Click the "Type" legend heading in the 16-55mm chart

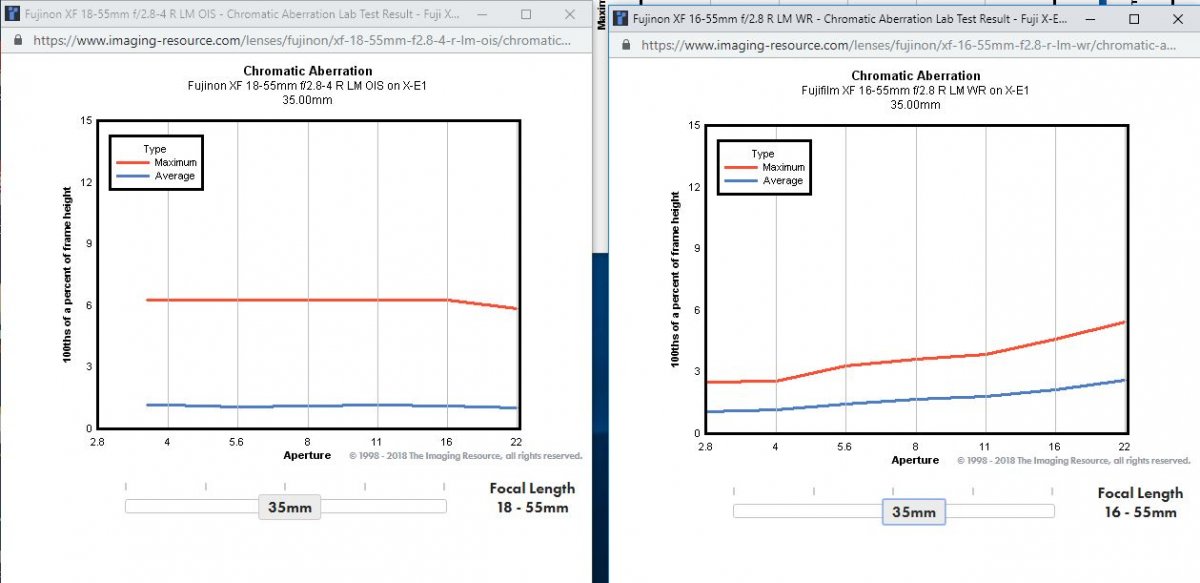pos(763,154)
